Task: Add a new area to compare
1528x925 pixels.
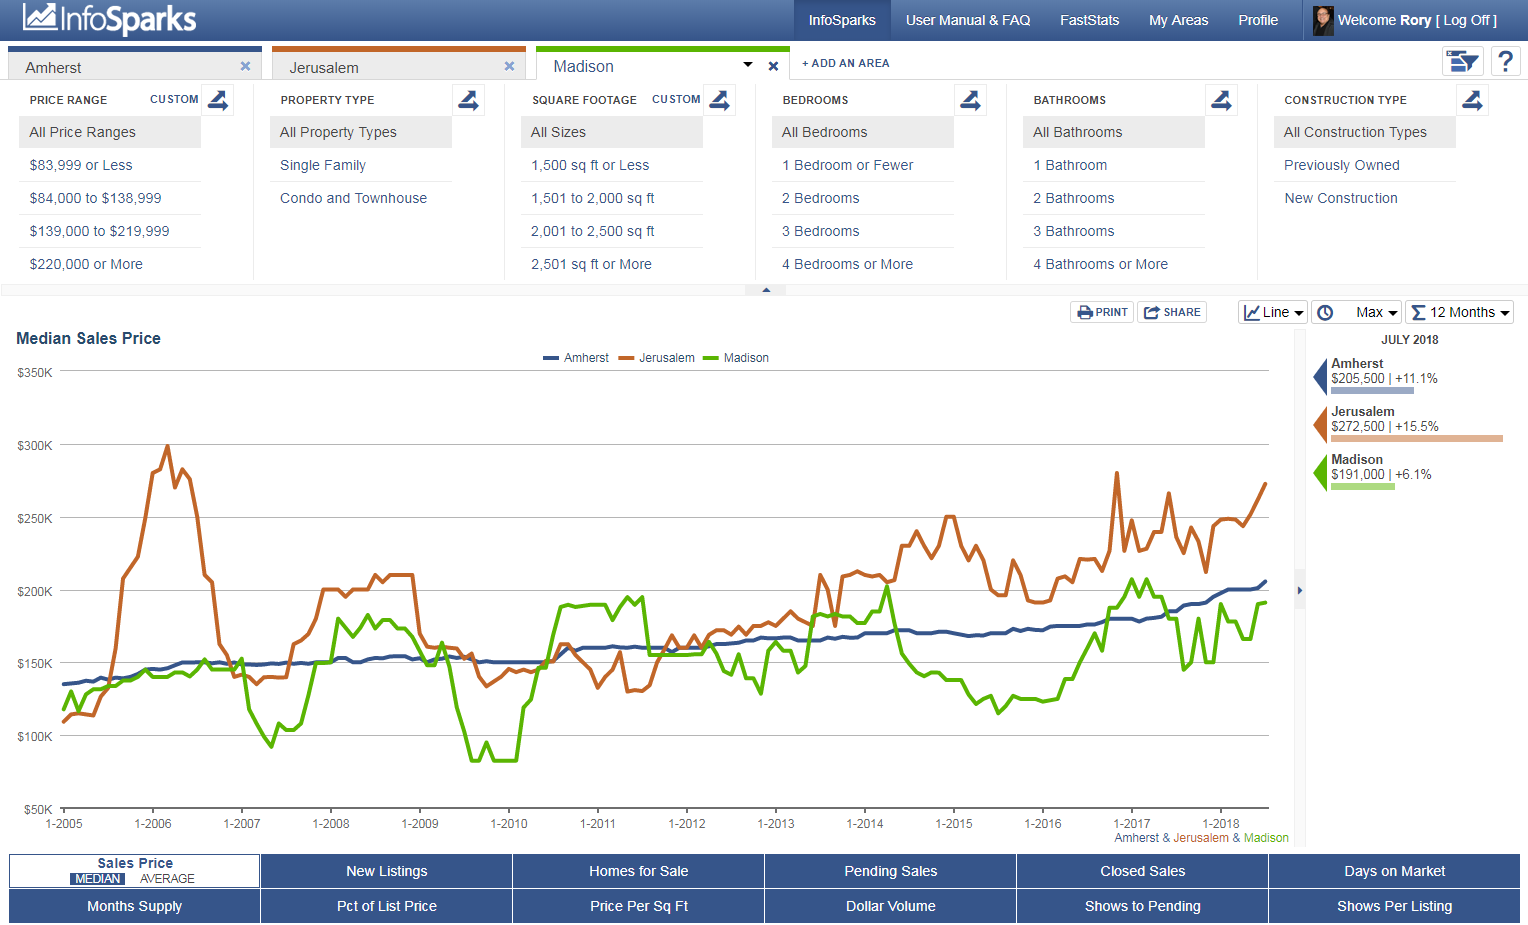Action: point(845,63)
